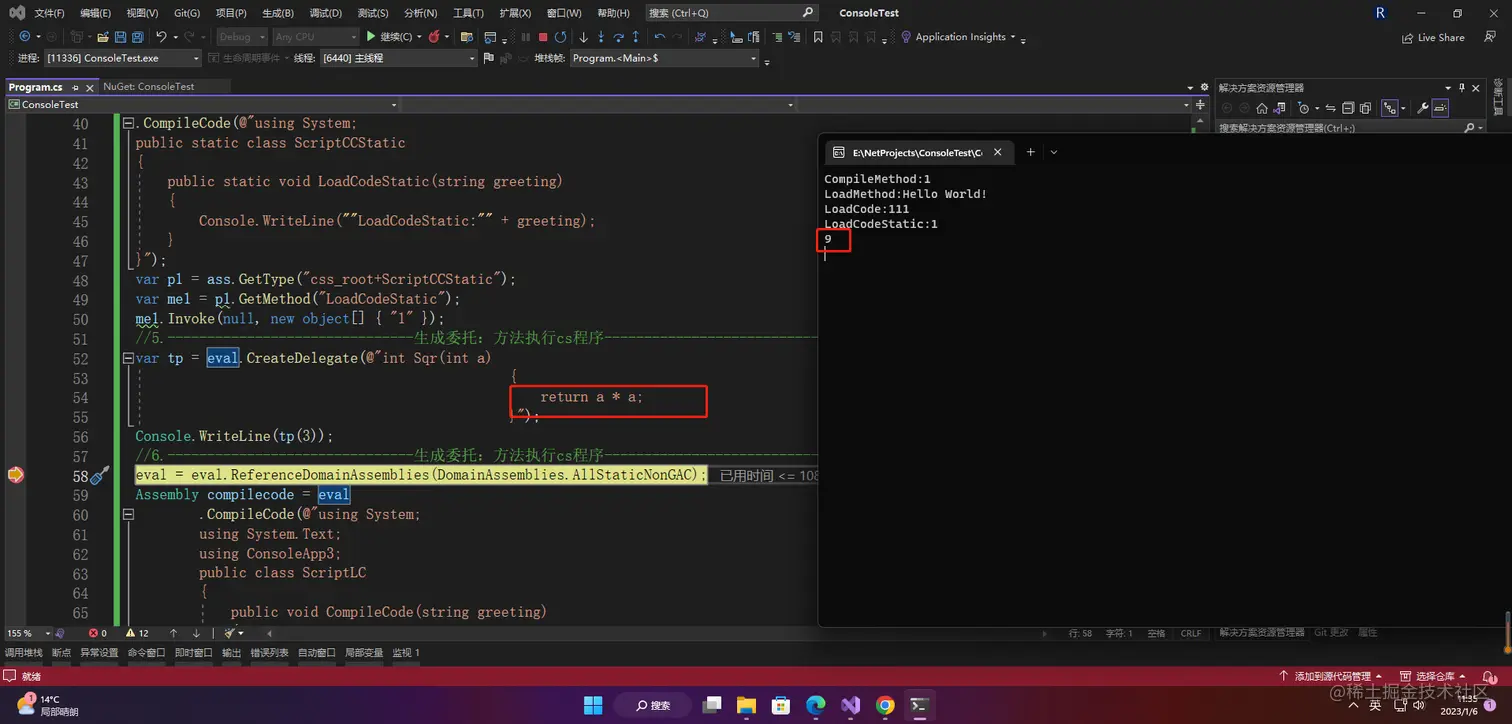Image resolution: width=1512 pixels, height=724 pixels.
Task: Click the Save icon in toolbar
Action: (x=120, y=36)
